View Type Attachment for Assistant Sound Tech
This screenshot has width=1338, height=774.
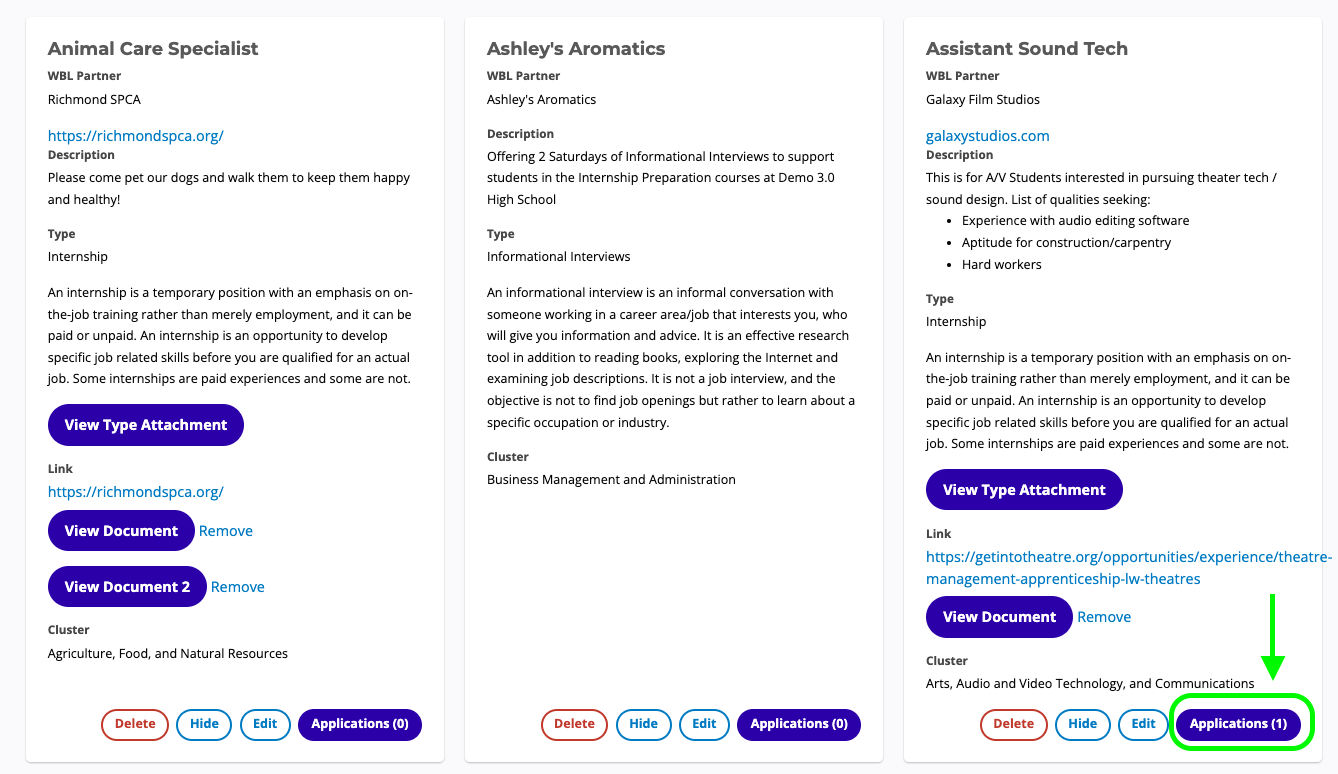click(x=1024, y=490)
